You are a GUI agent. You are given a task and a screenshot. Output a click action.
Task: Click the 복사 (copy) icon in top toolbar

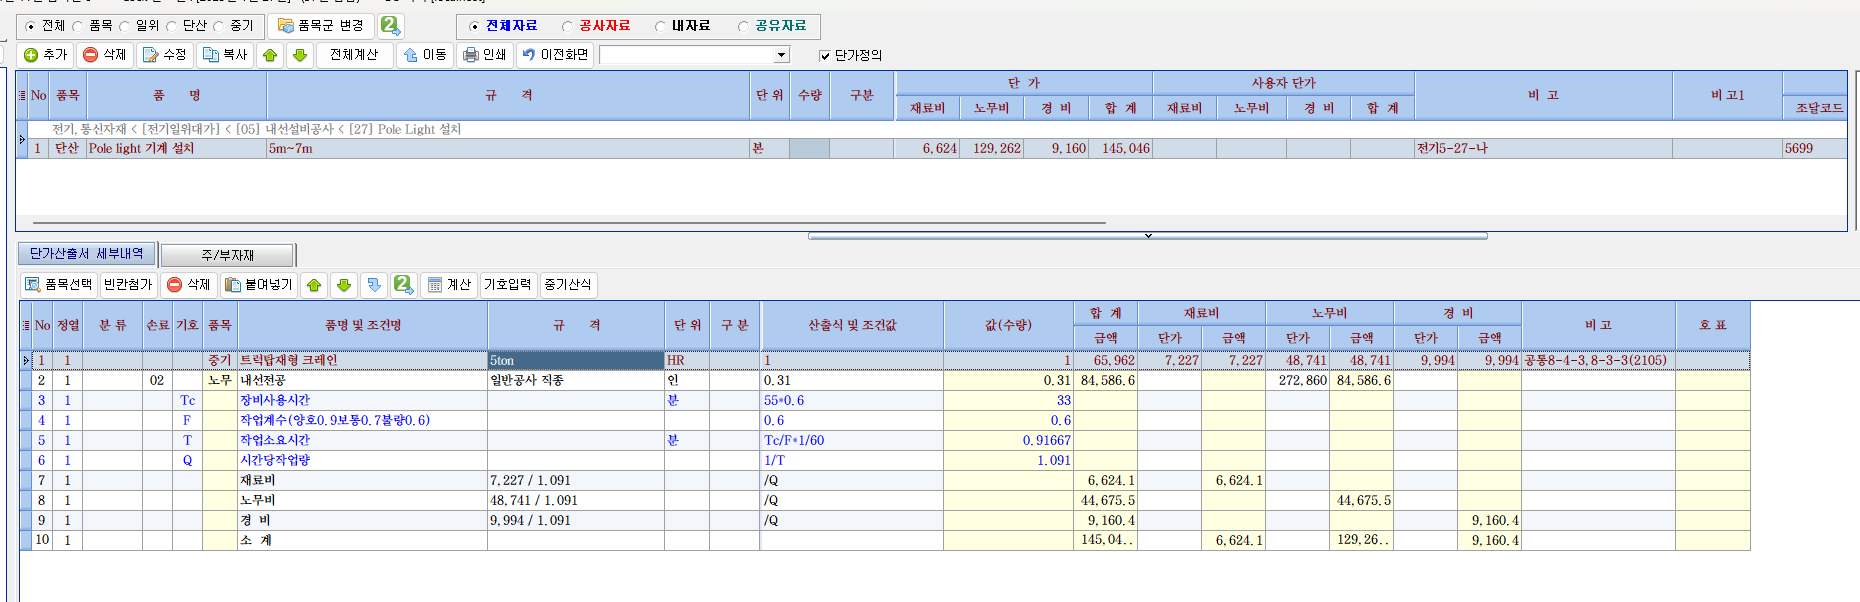(225, 55)
